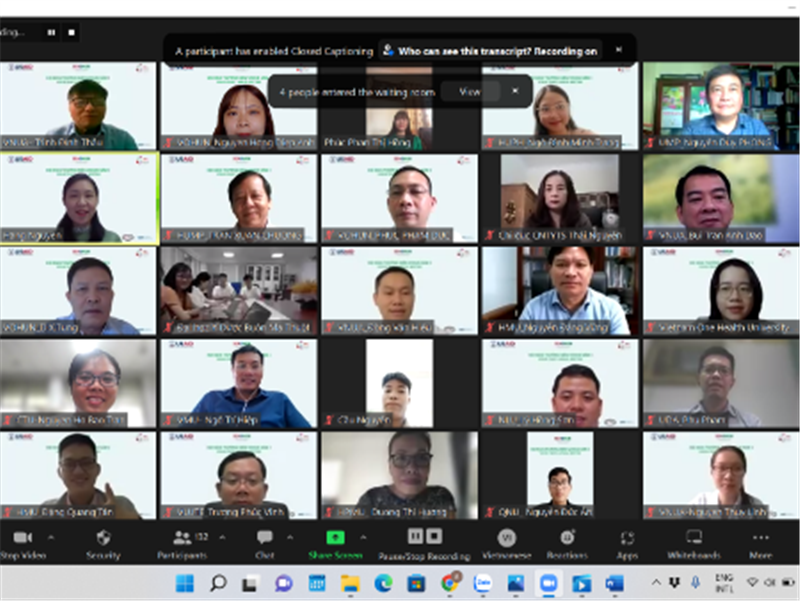Screen dimensions: 800x601
Task: Expand the arrow next to Stop Video
Action: (x=51, y=537)
